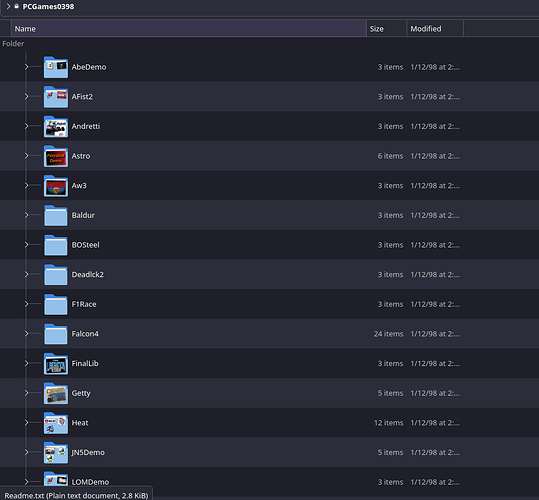
Task: Expand the Baldur folder
Action: (26, 215)
